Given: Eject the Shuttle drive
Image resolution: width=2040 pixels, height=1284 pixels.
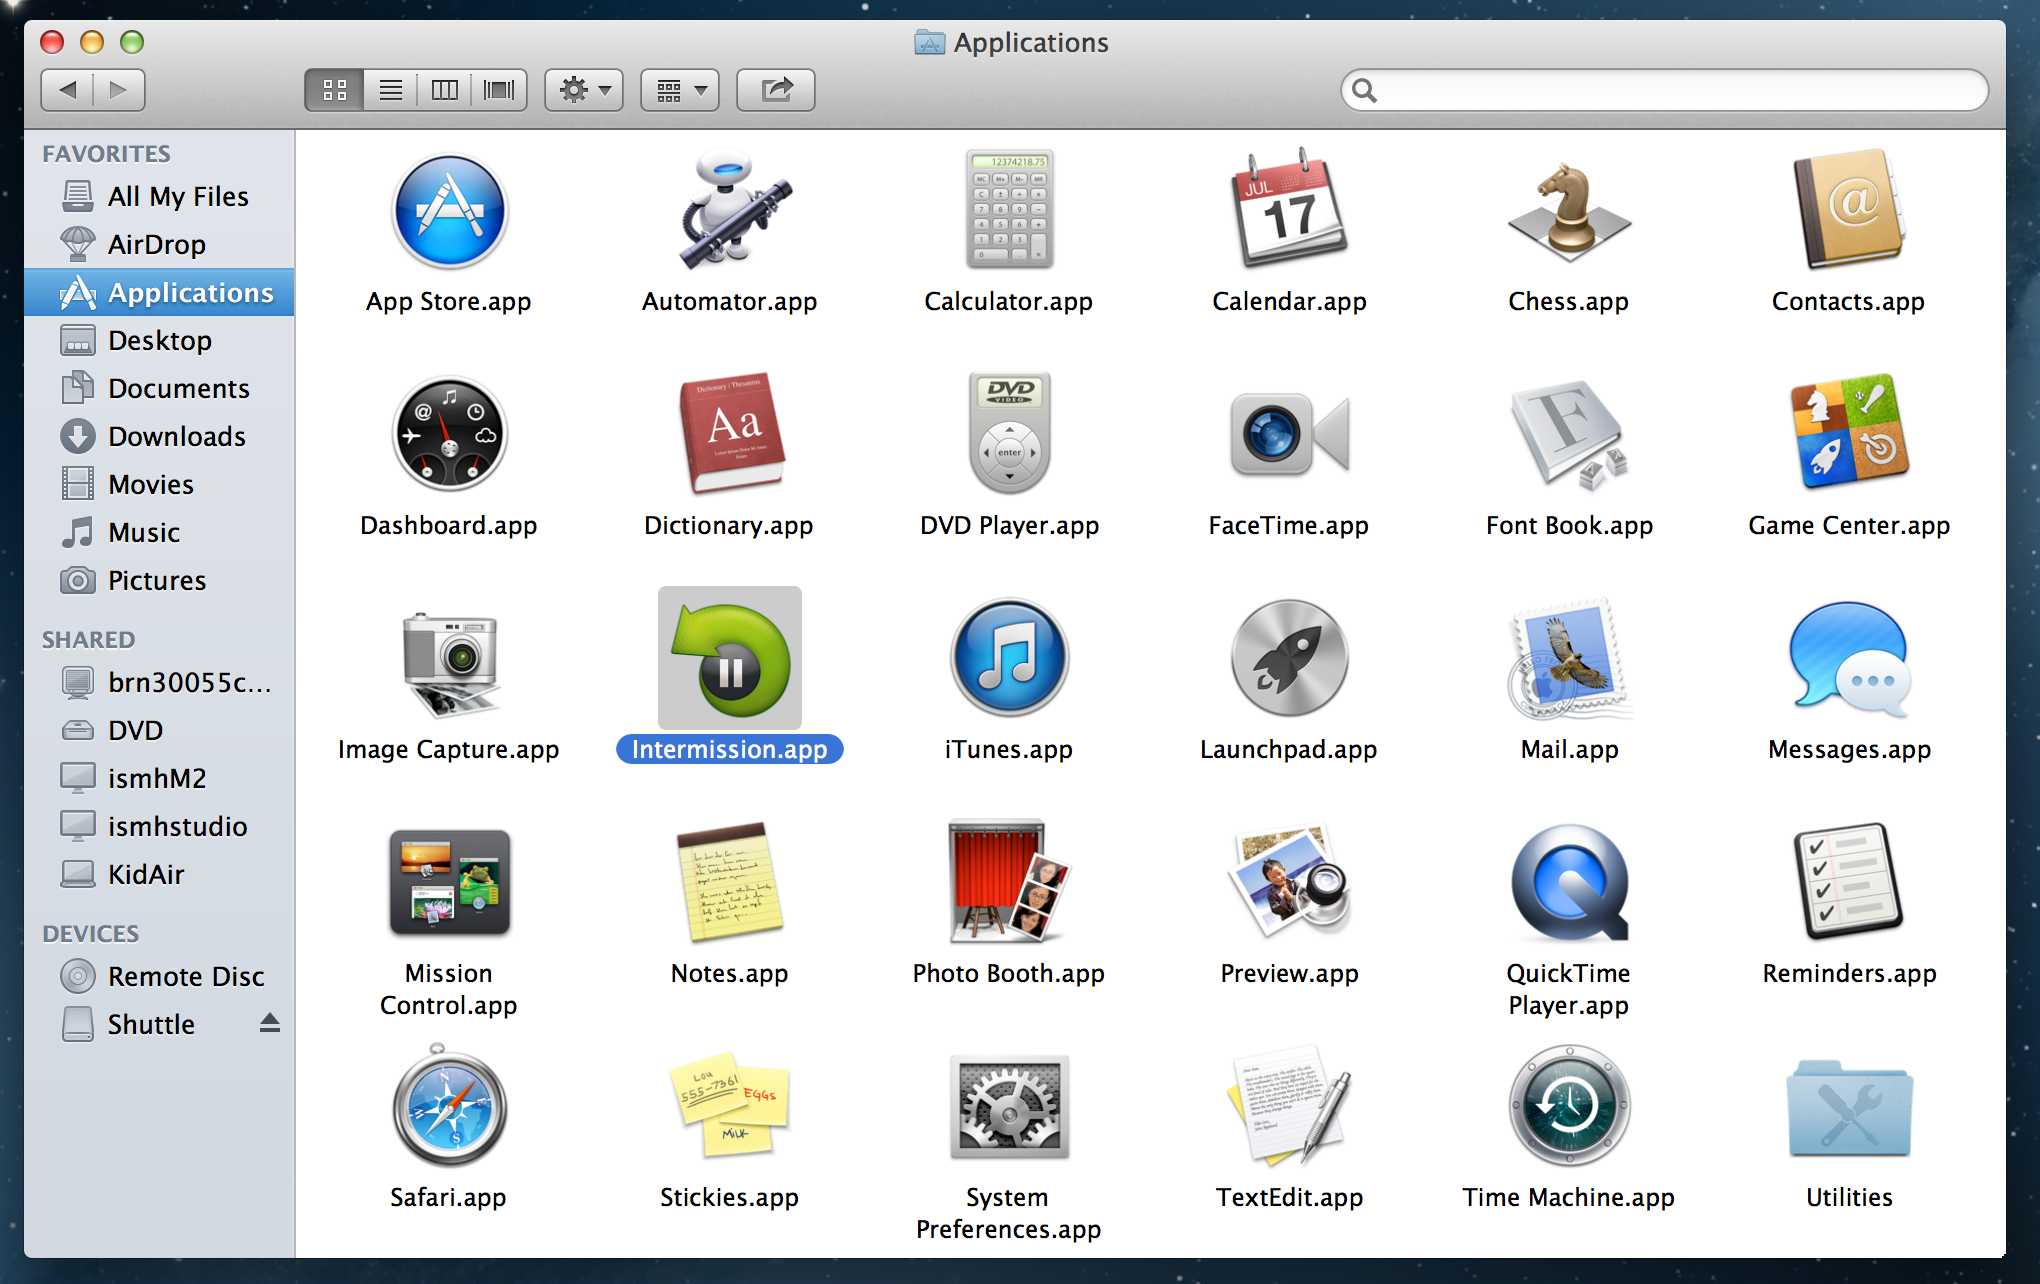Looking at the screenshot, I should [x=270, y=1023].
